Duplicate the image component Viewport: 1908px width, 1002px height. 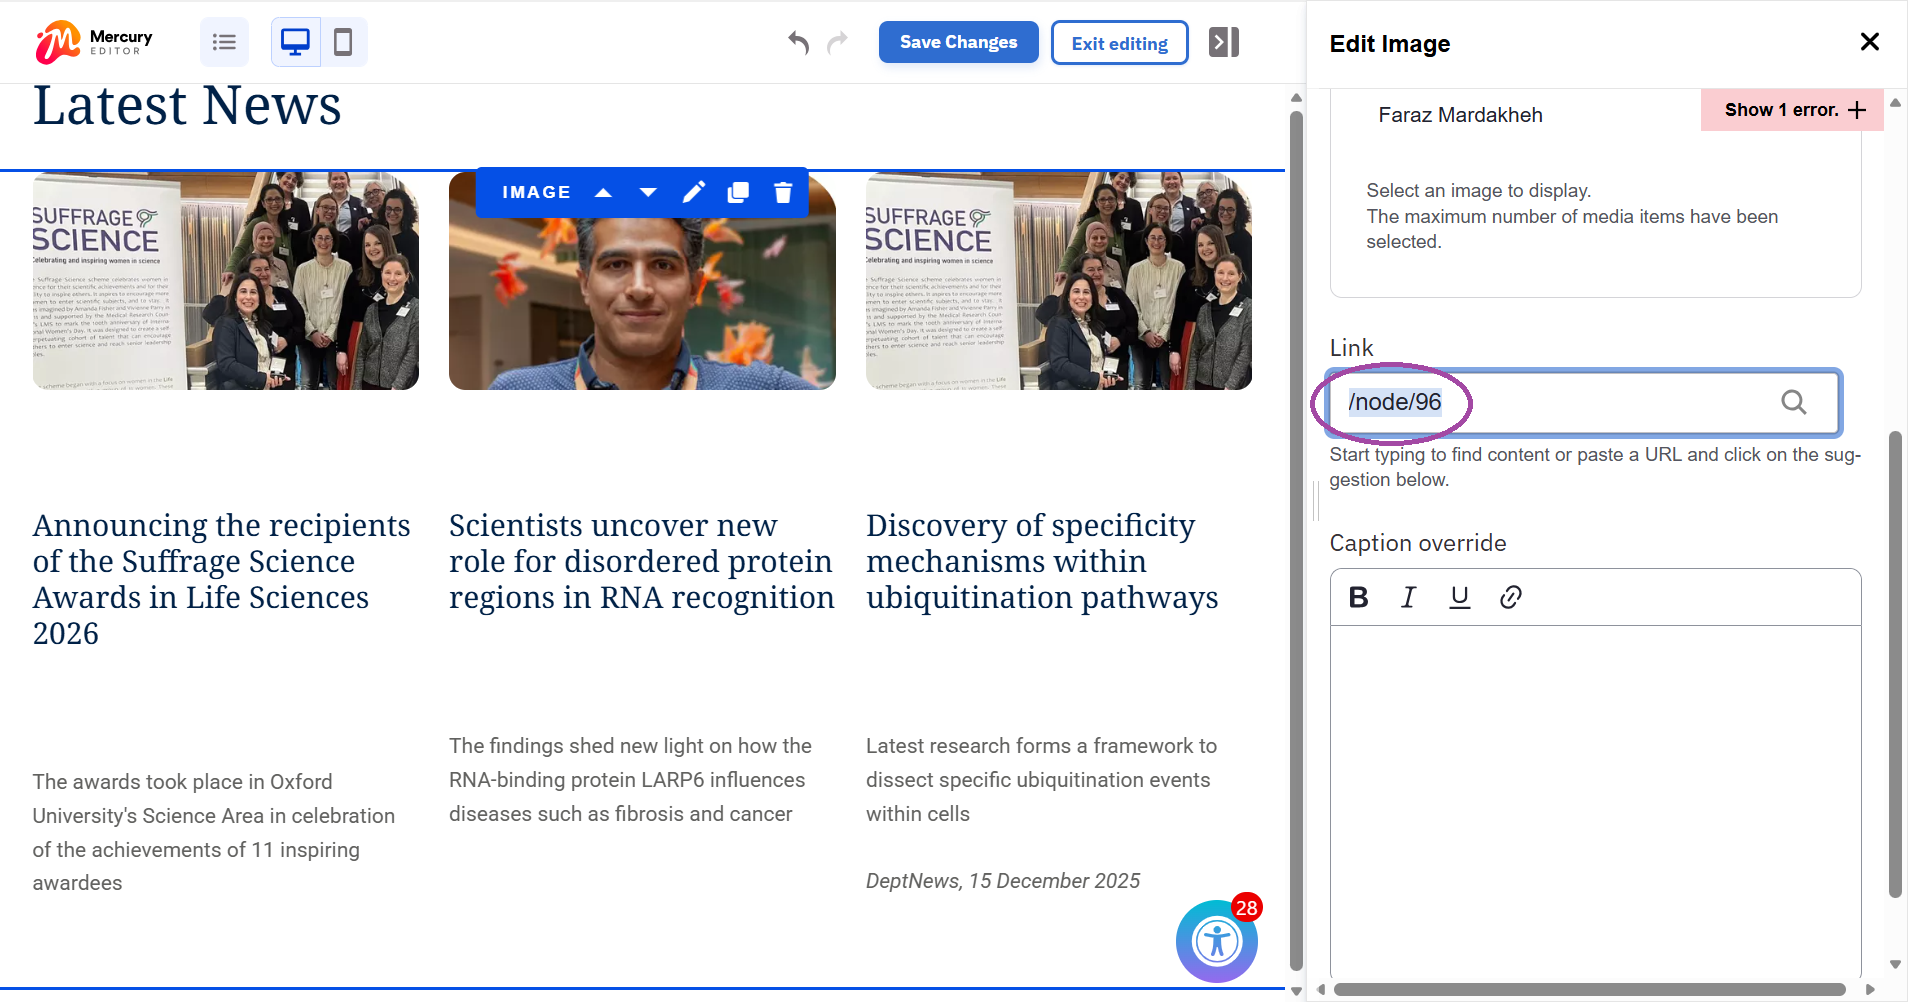[x=738, y=192]
